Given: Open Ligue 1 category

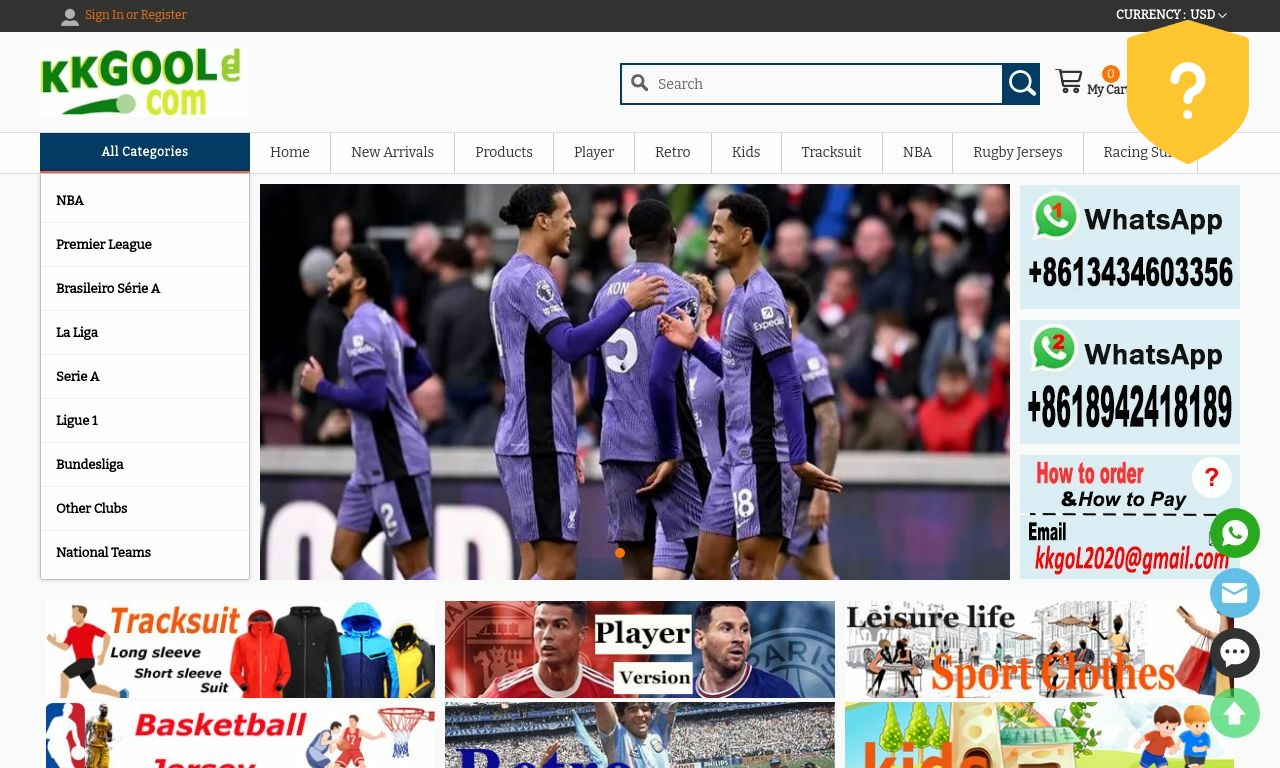Looking at the screenshot, I should click(x=145, y=421).
